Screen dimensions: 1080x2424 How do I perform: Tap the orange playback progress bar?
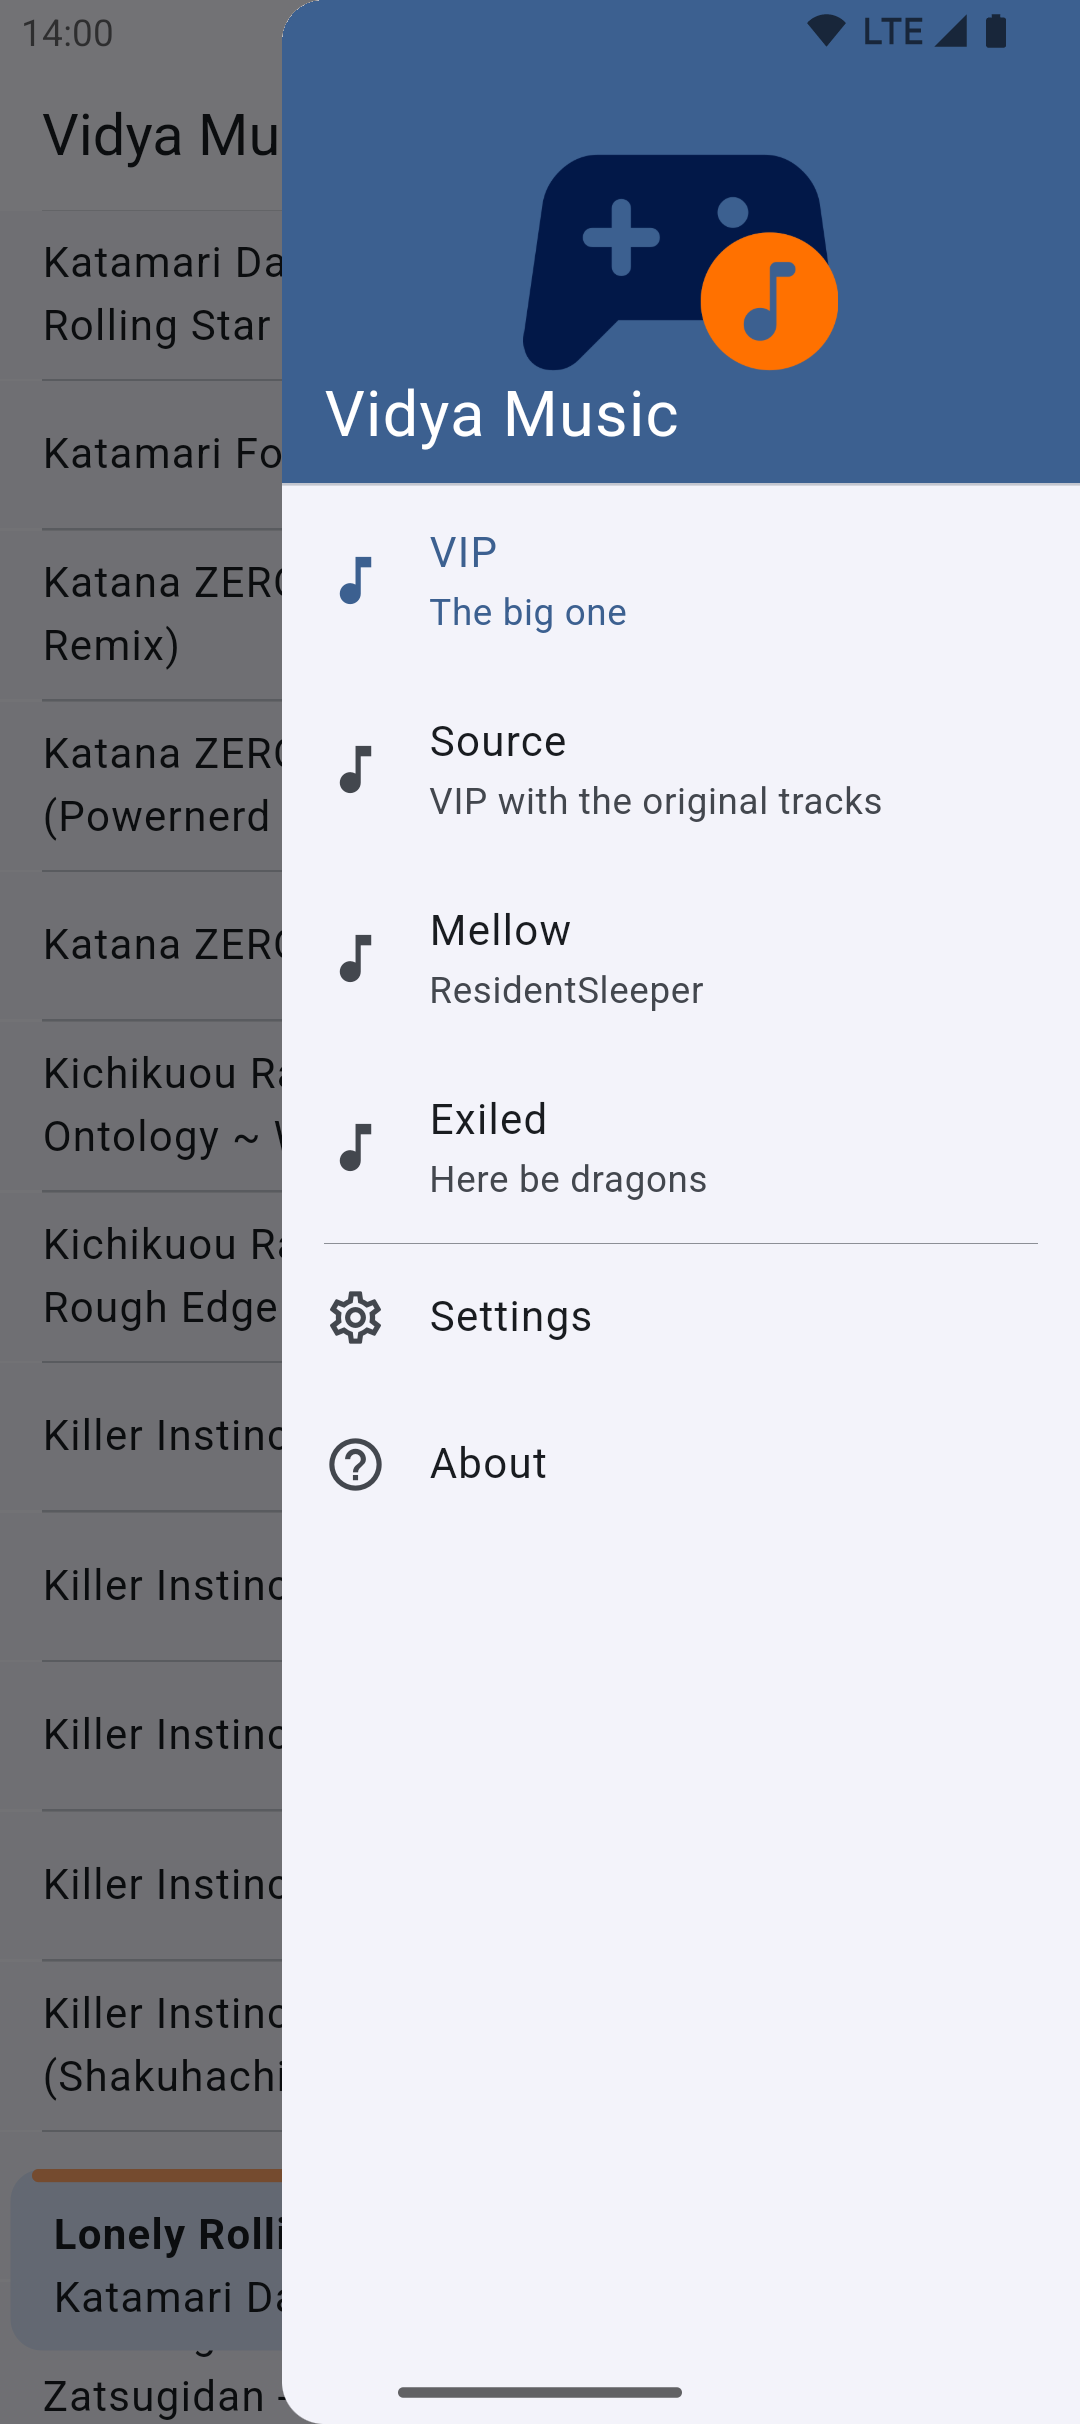156,2174
